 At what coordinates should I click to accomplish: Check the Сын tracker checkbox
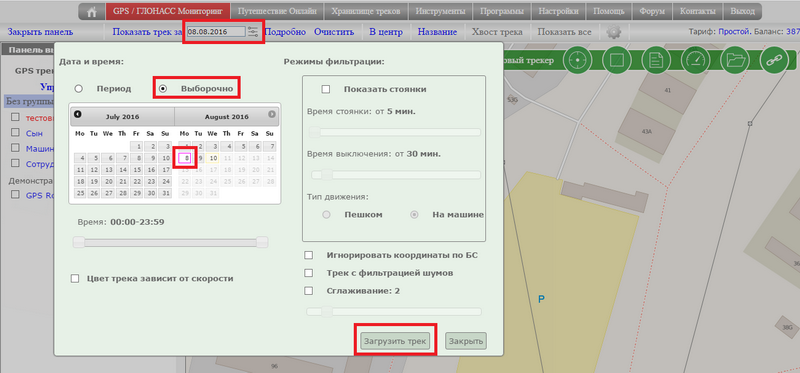click(x=15, y=133)
